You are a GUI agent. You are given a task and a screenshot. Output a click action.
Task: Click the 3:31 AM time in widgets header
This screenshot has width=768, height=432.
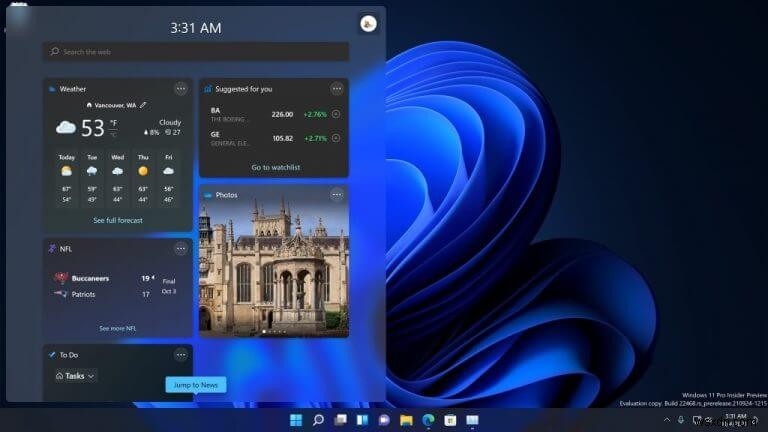click(196, 28)
